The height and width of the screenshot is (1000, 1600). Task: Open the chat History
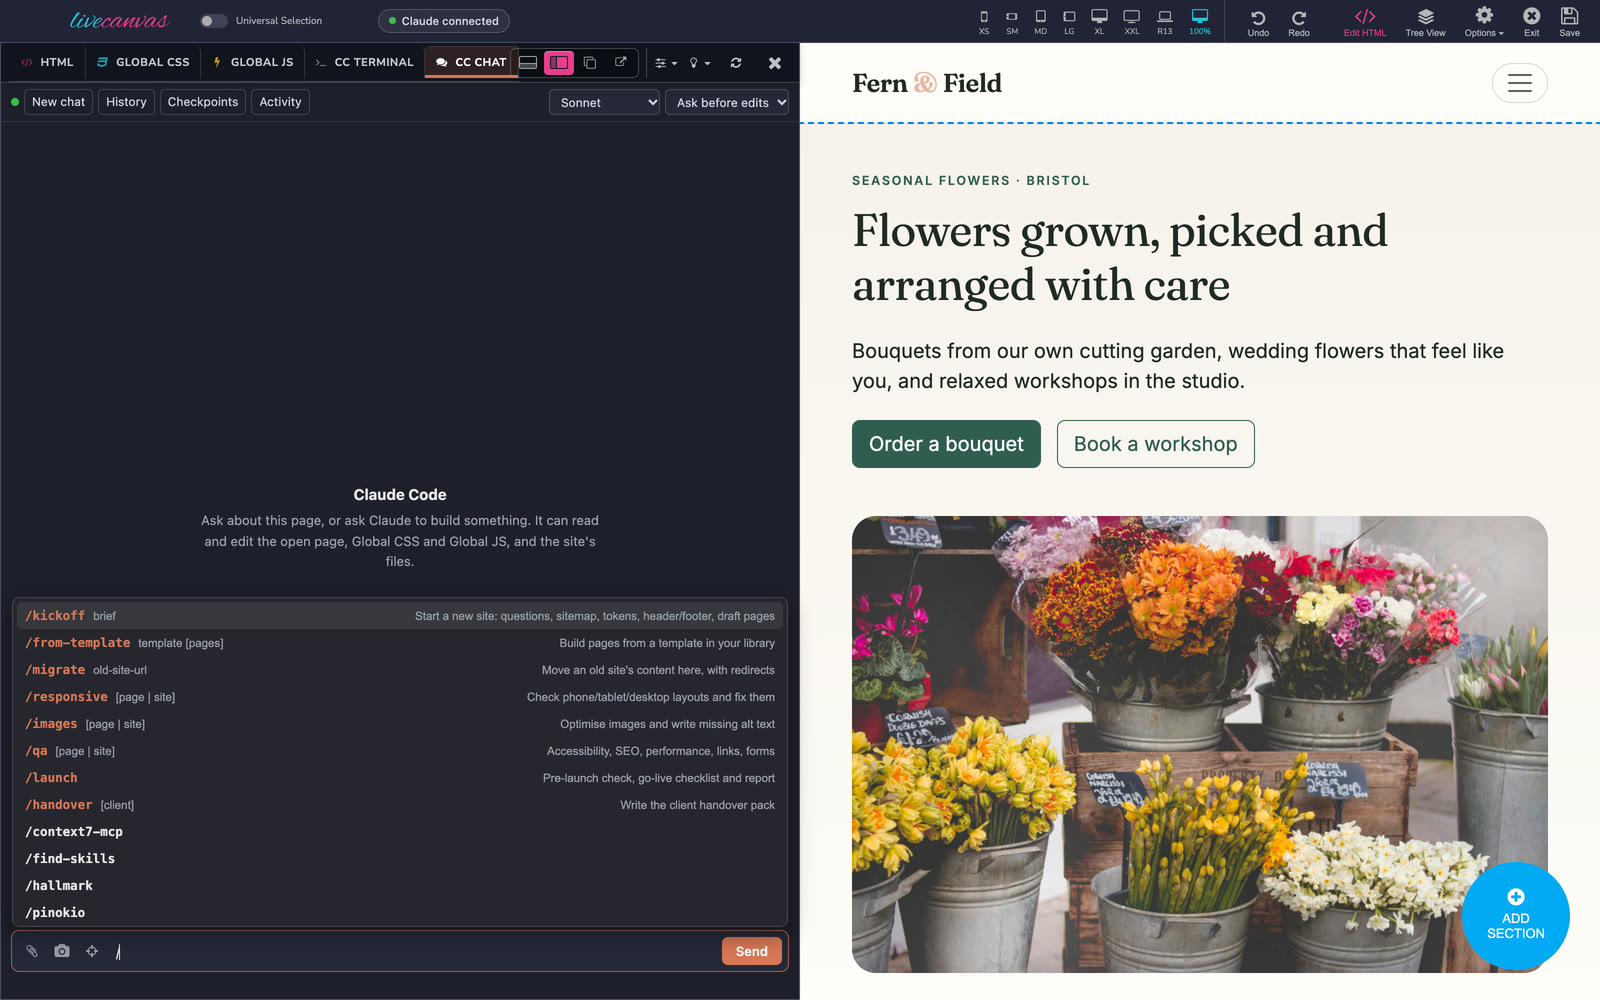click(126, 102)
